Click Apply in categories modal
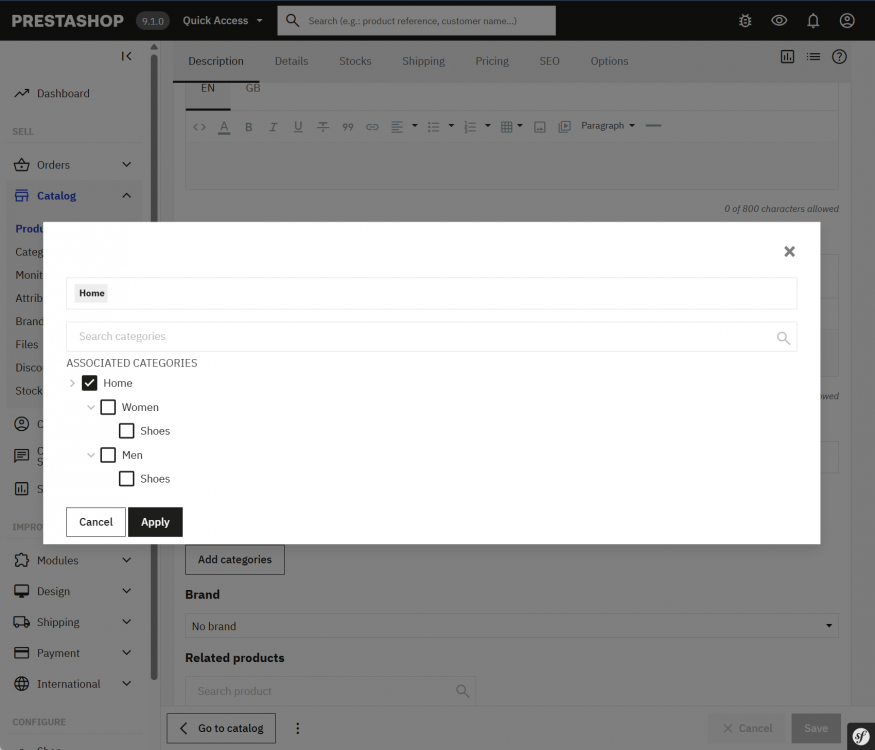 tap(155, 522)
